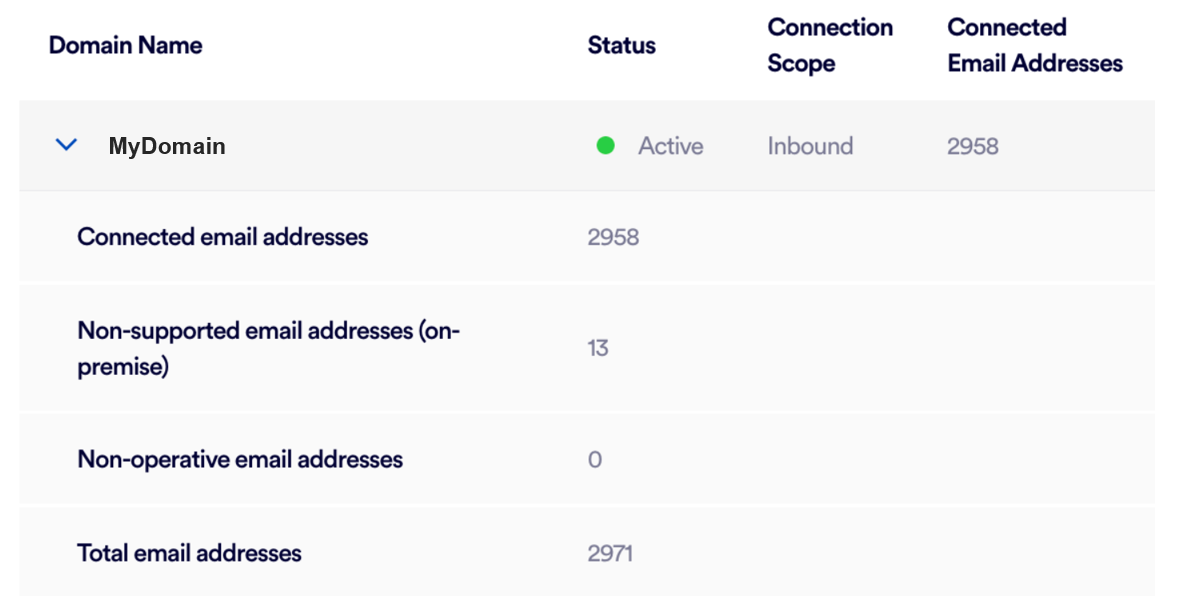Click the Status column header
This screenshot has height=613, width=1177.
click(x=621, y=45)
